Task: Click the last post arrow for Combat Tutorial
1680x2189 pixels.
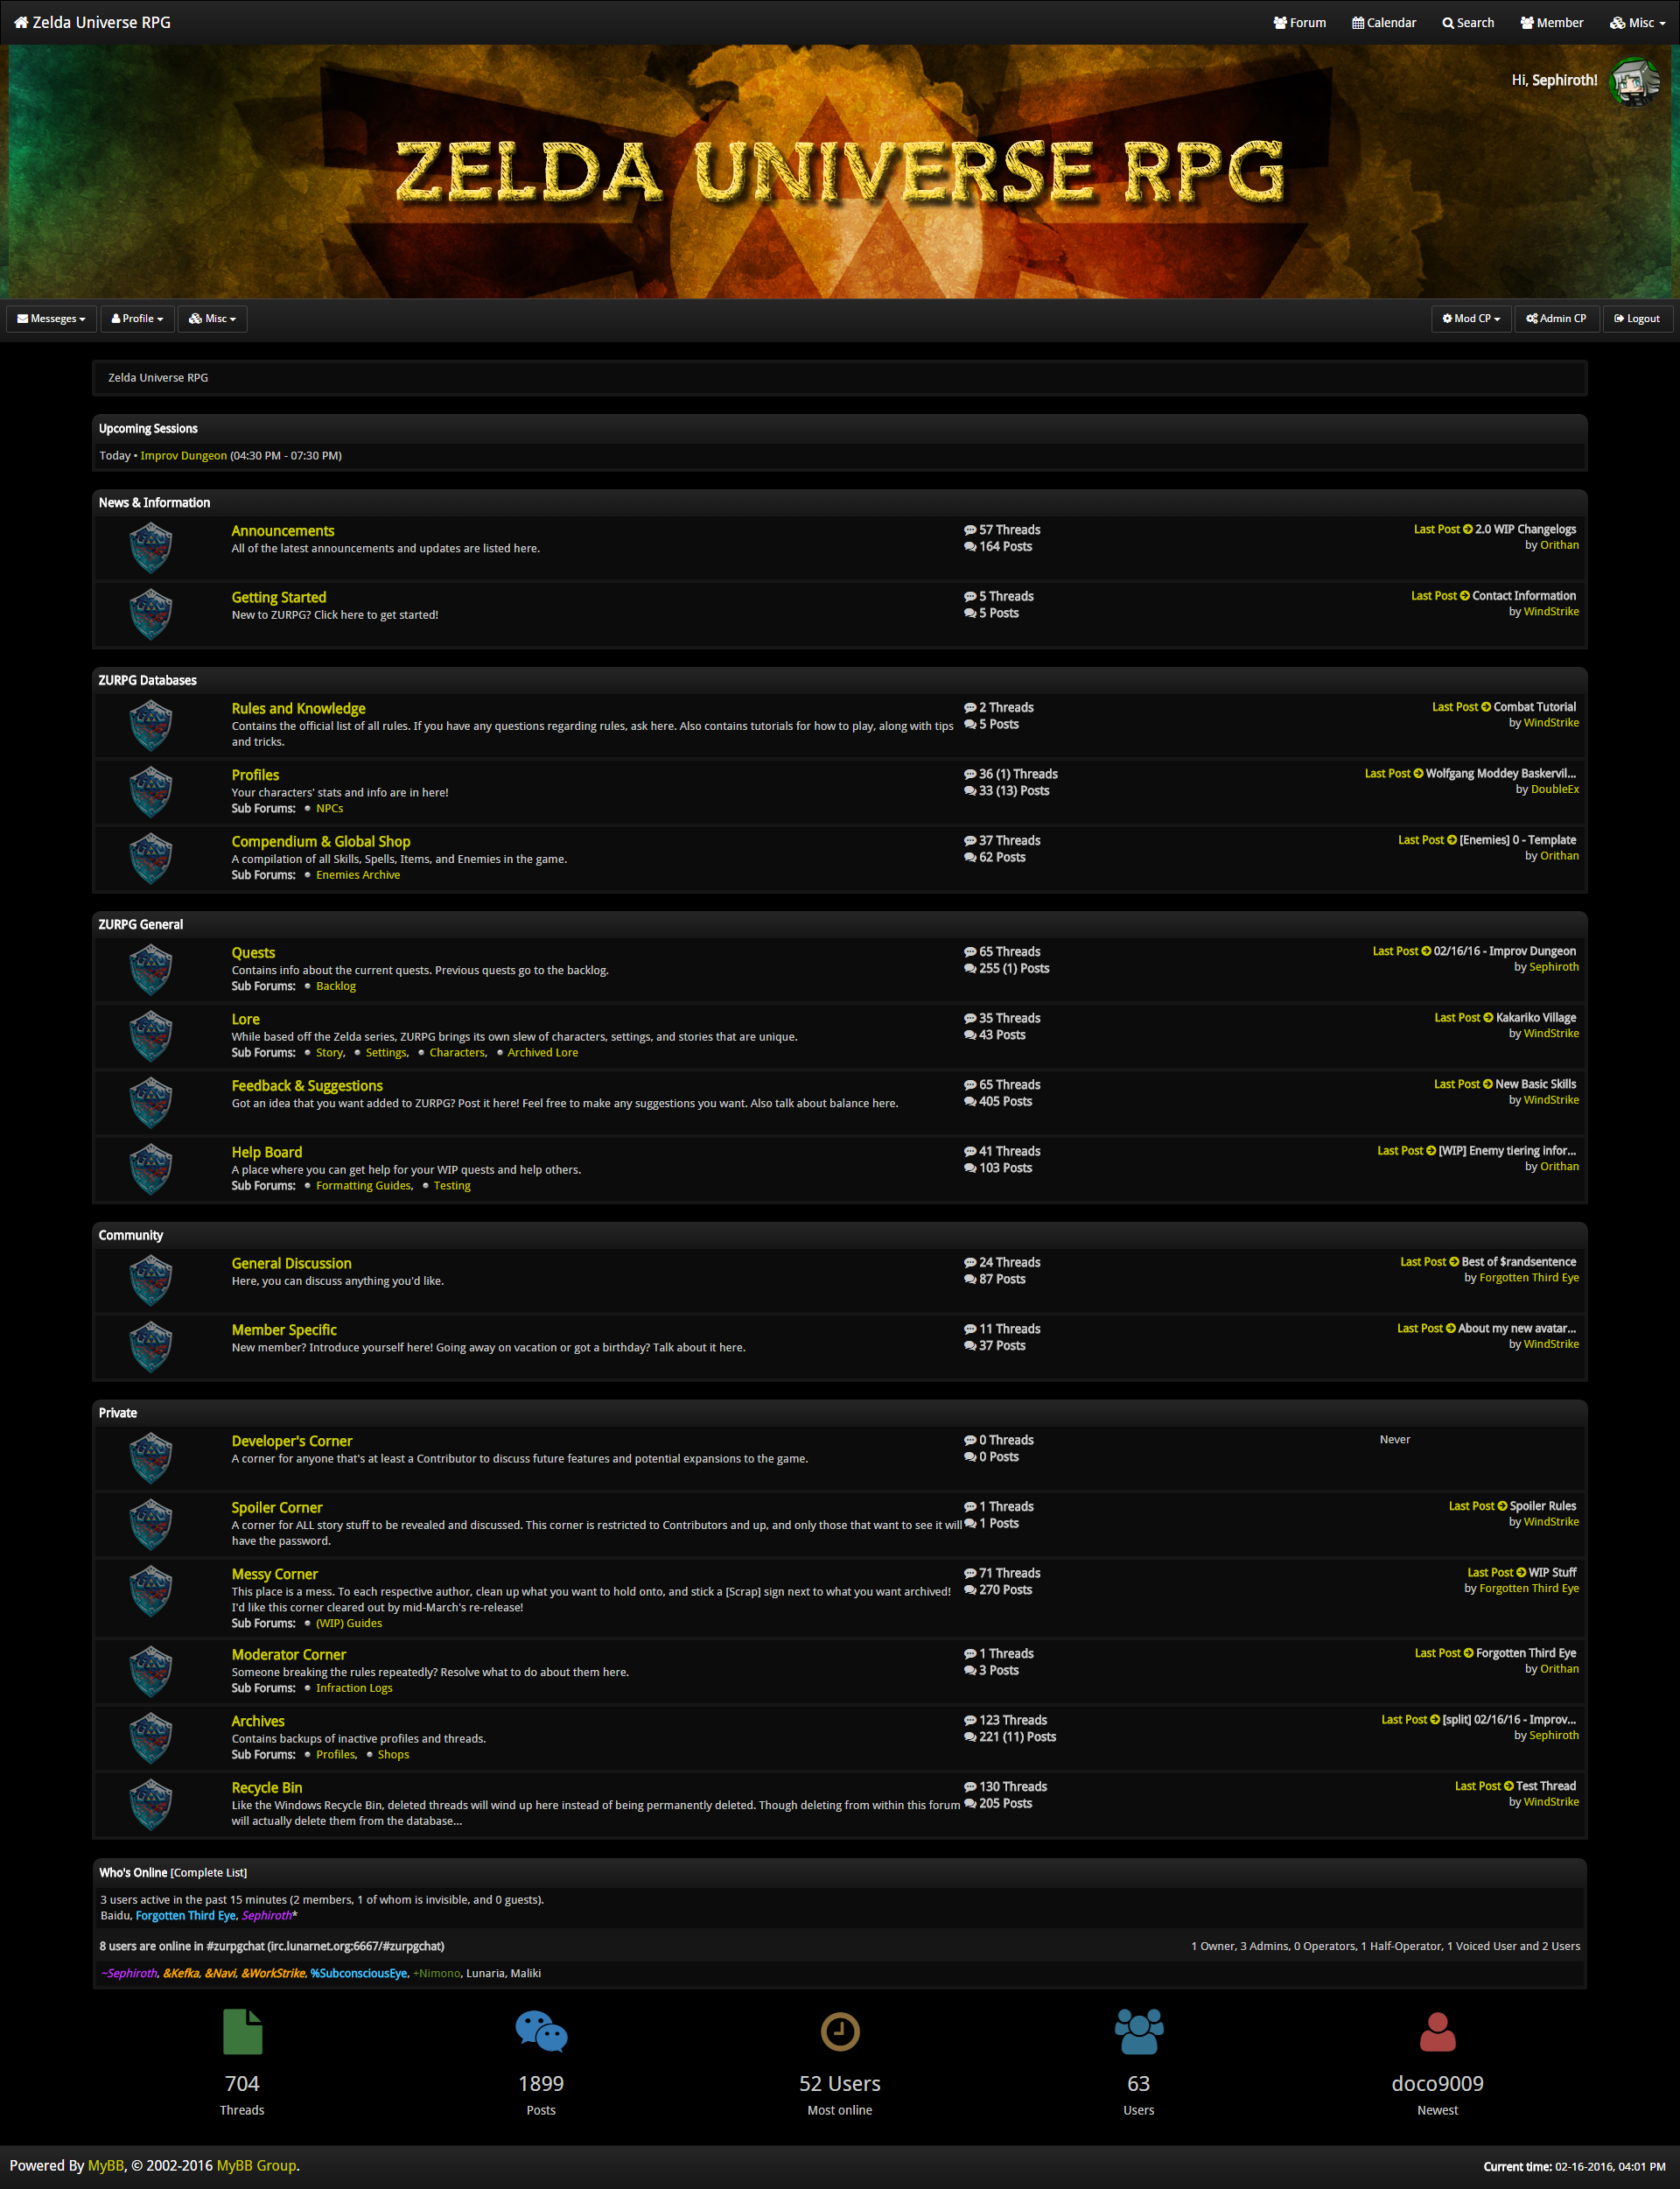Action: [x=1486, y=707]
